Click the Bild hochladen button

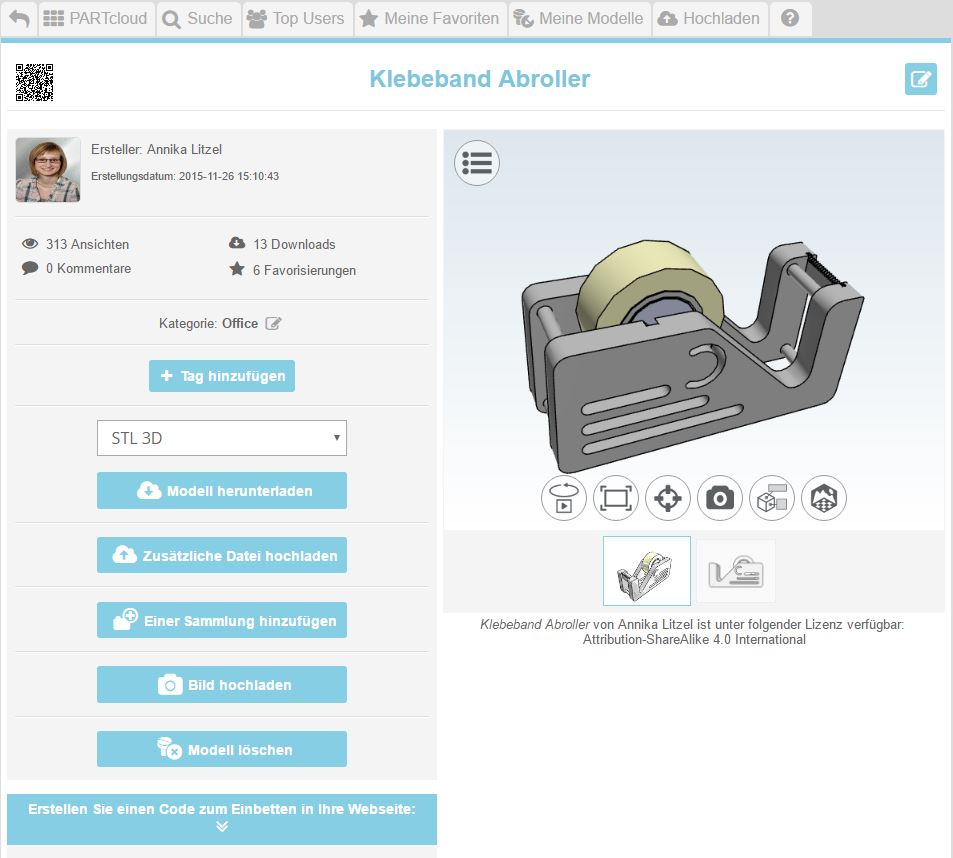pos(222,685)
